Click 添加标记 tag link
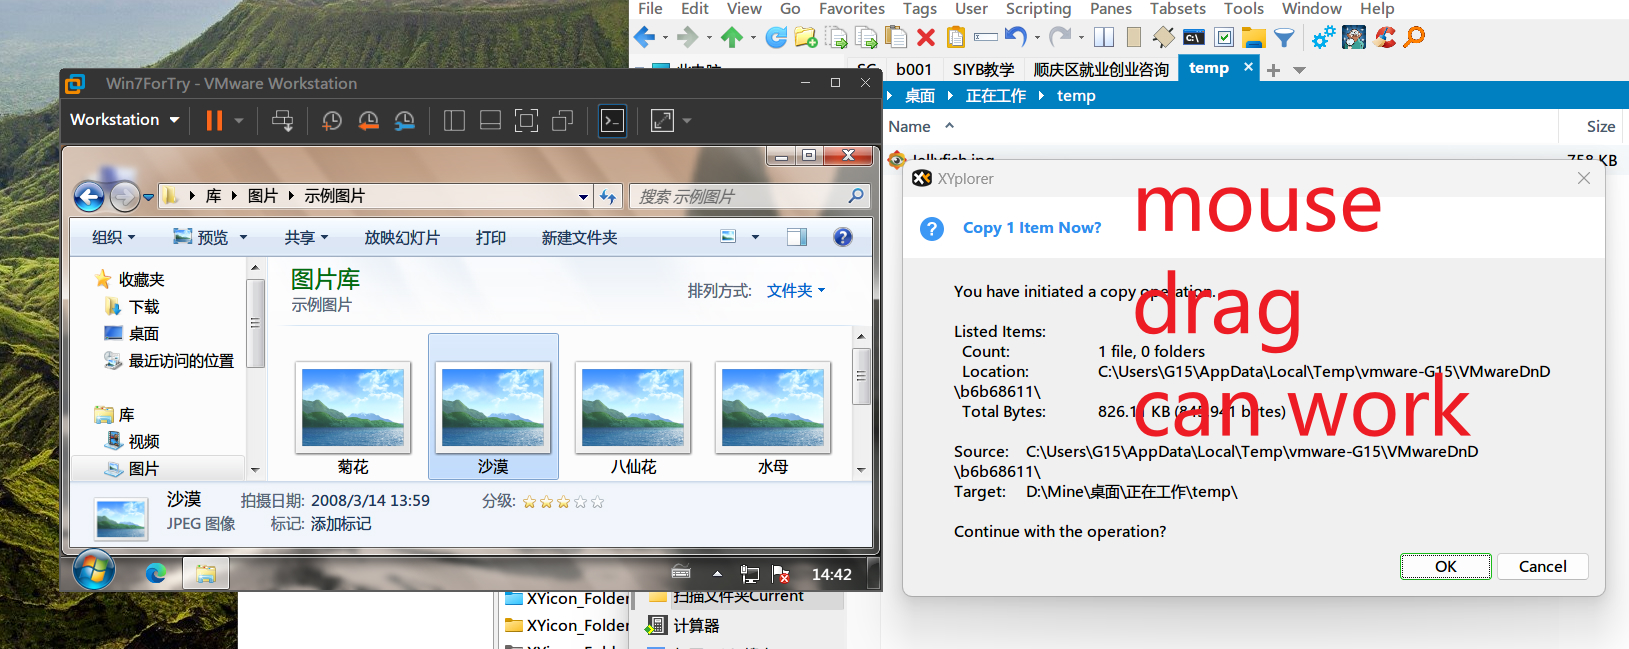Viewport: 1629px width, 649px height. click(x=341, y=524)
